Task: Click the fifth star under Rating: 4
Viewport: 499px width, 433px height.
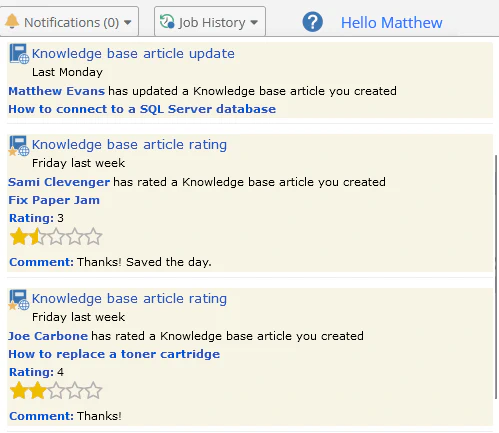Action: [93, 390]
